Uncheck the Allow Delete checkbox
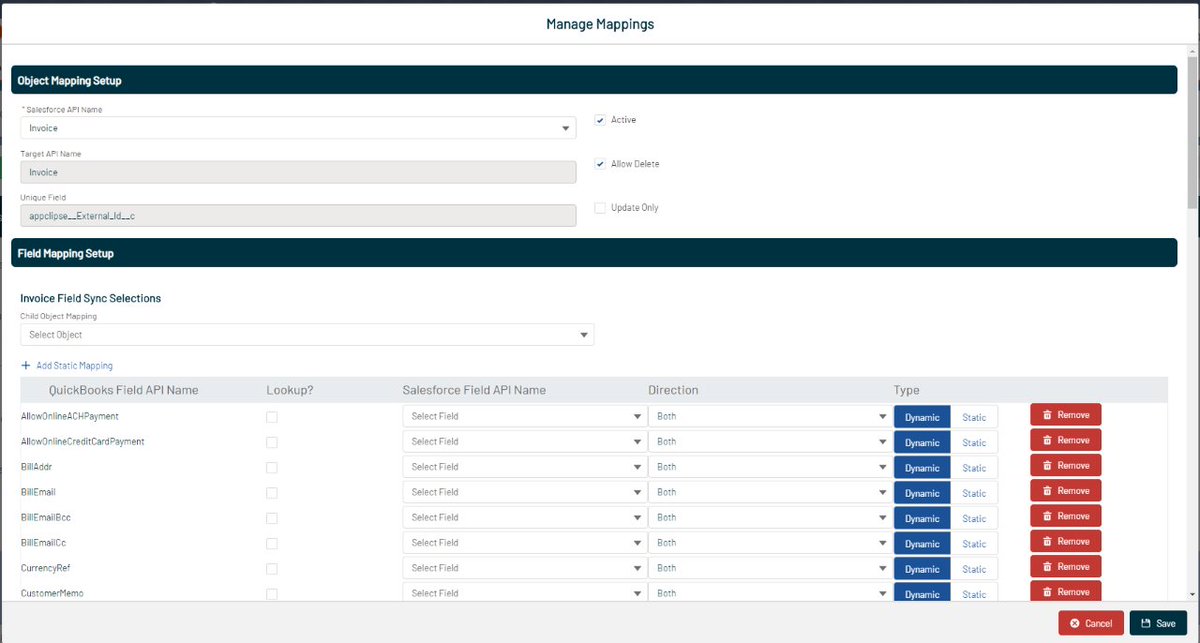Image resolution: width=1200 pixels, height=643 pixels. click(600, 164)
